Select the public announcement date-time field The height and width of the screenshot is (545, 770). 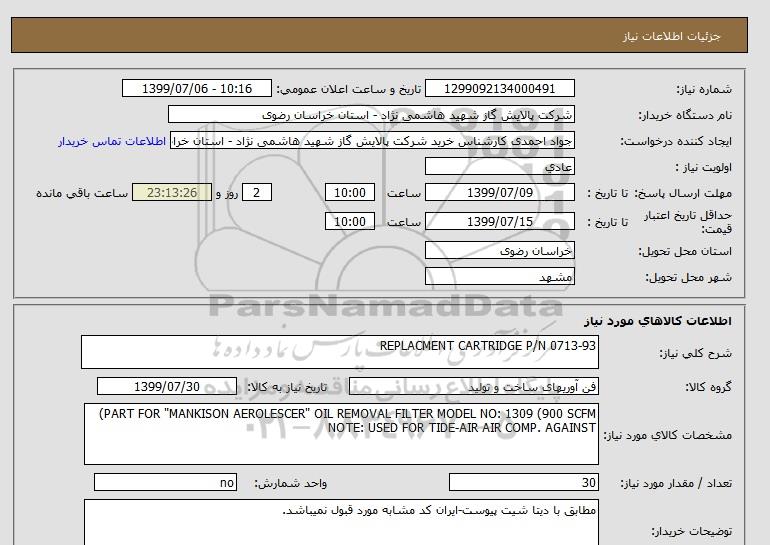(x=196, y=89)
